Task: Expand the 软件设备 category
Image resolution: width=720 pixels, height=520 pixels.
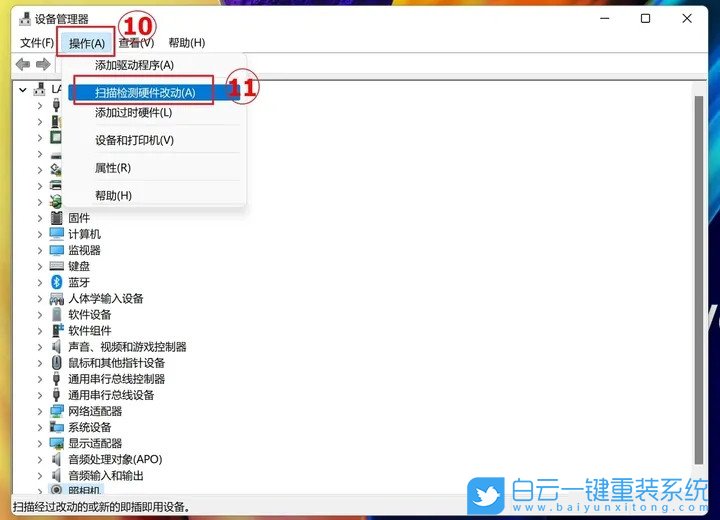Action: pyautogui.click(x=40, y=315)
